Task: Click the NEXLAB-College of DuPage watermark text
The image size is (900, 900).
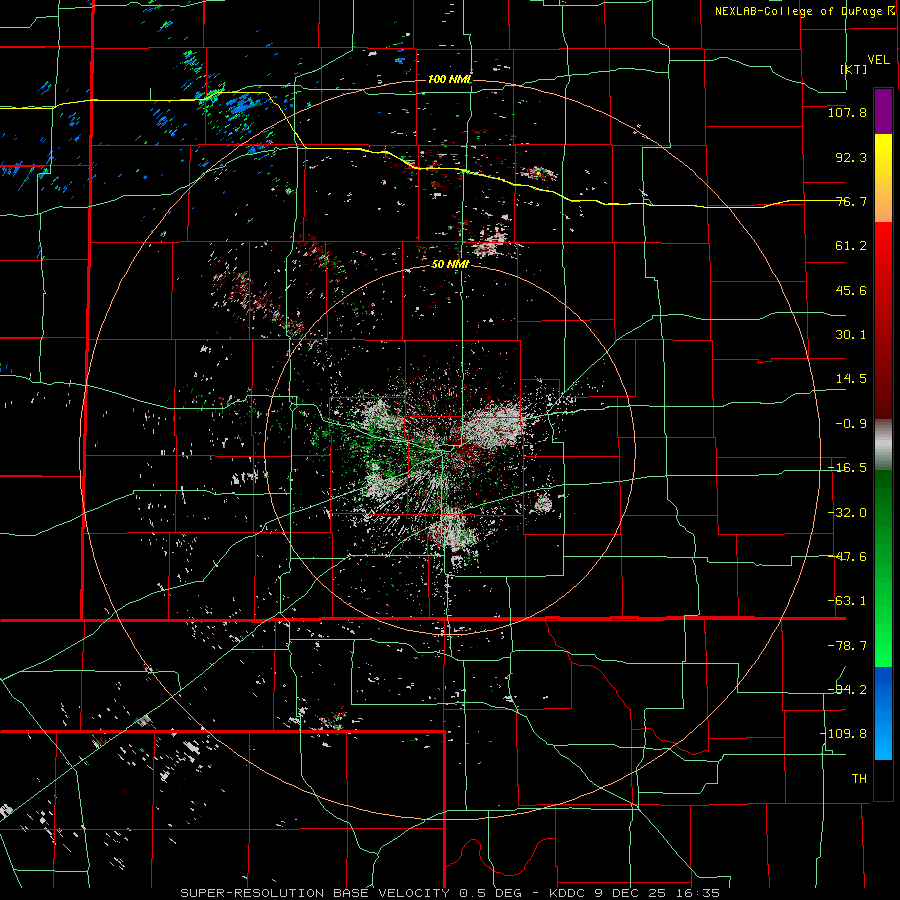Action: point(804,11)
